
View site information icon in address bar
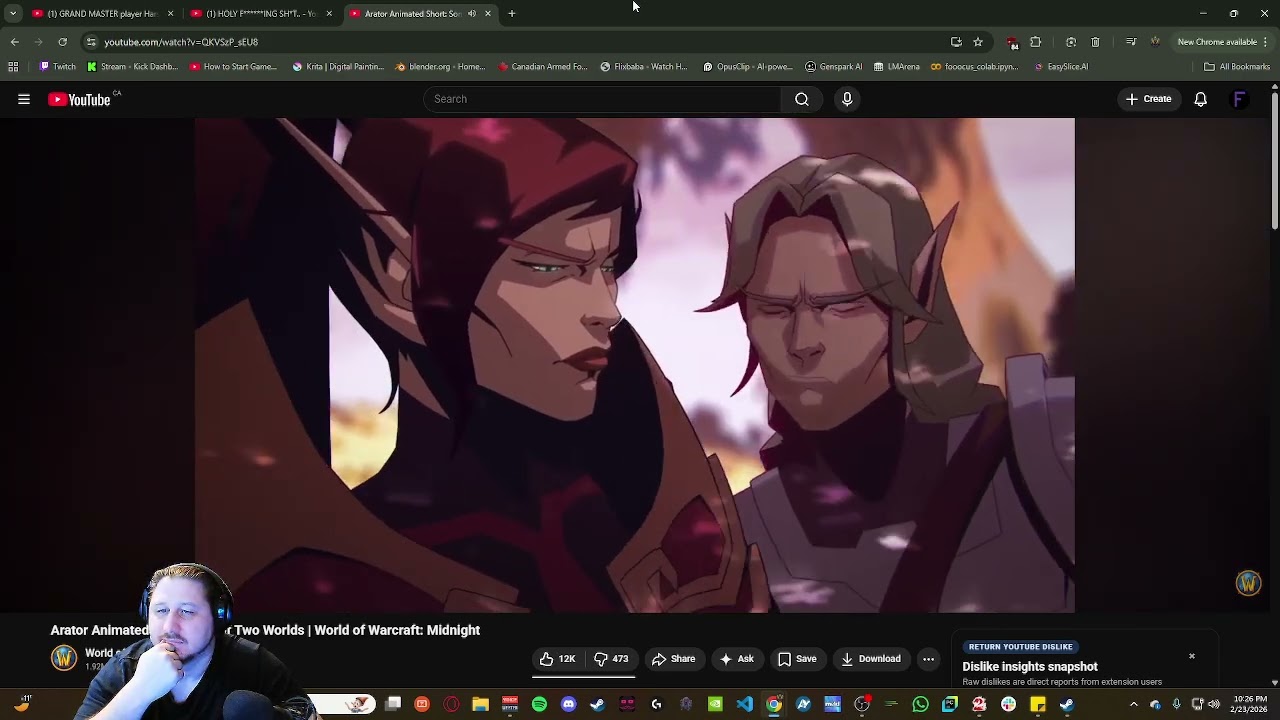pyautogui.click(x=91, y=42)
